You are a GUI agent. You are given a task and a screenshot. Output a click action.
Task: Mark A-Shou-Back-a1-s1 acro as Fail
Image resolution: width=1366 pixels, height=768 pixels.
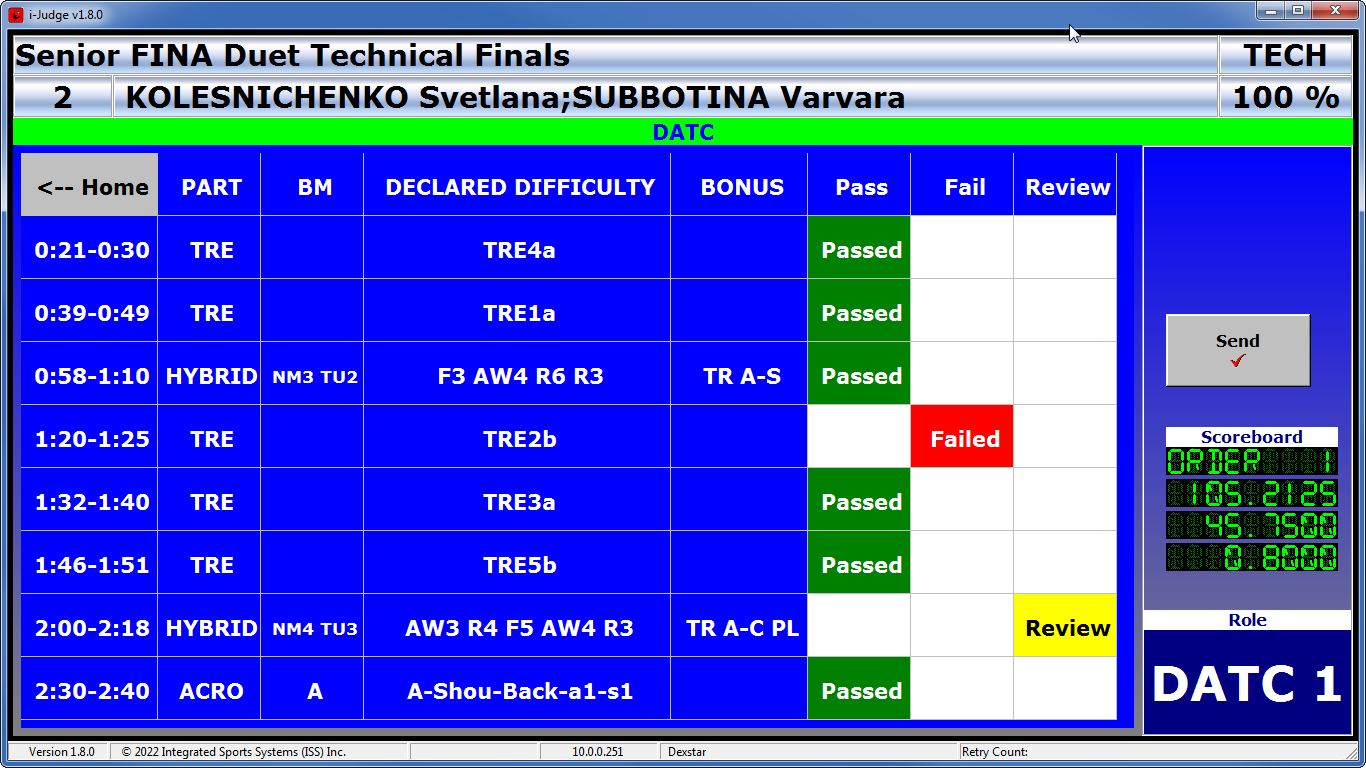(962, 691)
